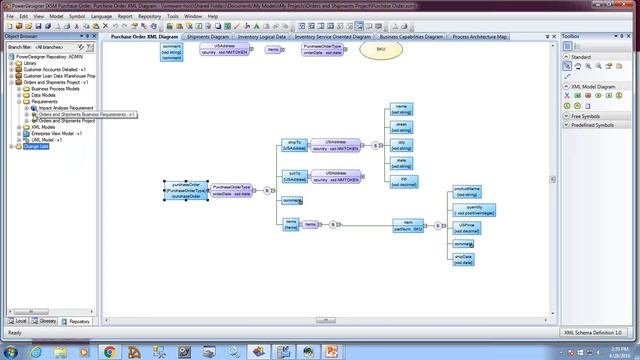This screenshot has width=640, height=360.
Task: Click the Cut scissors icon in the main toolbar
Action: 76,26
